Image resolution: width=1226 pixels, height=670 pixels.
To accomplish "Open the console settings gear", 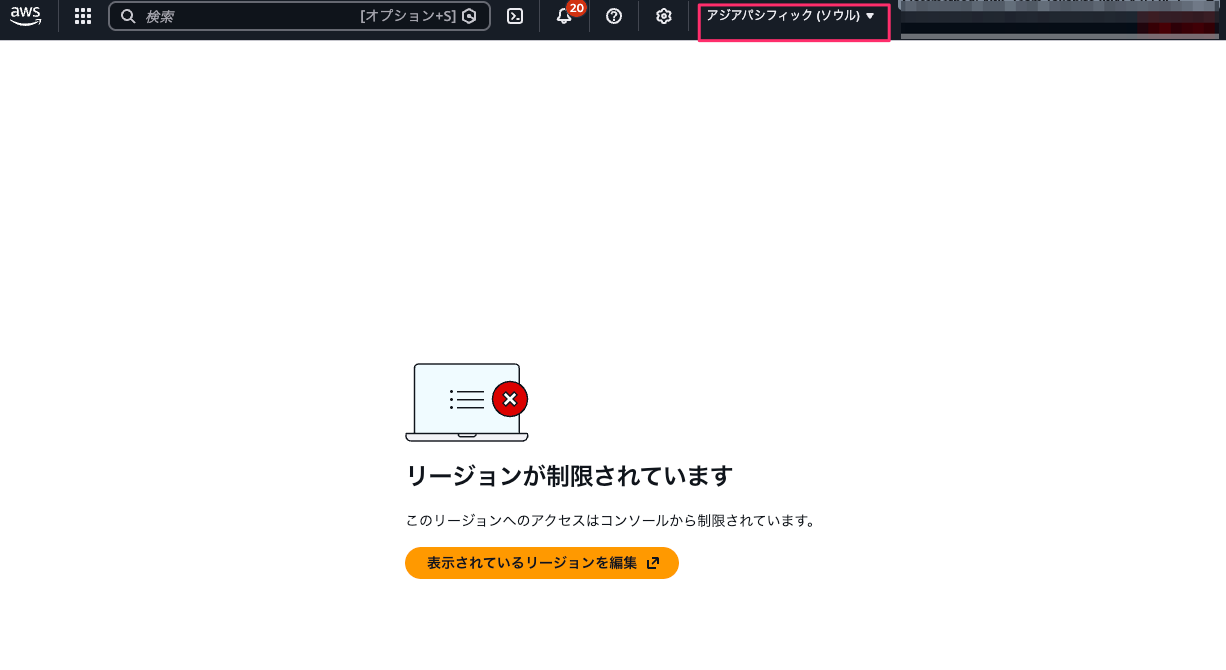I will click(x=663, y=16).
